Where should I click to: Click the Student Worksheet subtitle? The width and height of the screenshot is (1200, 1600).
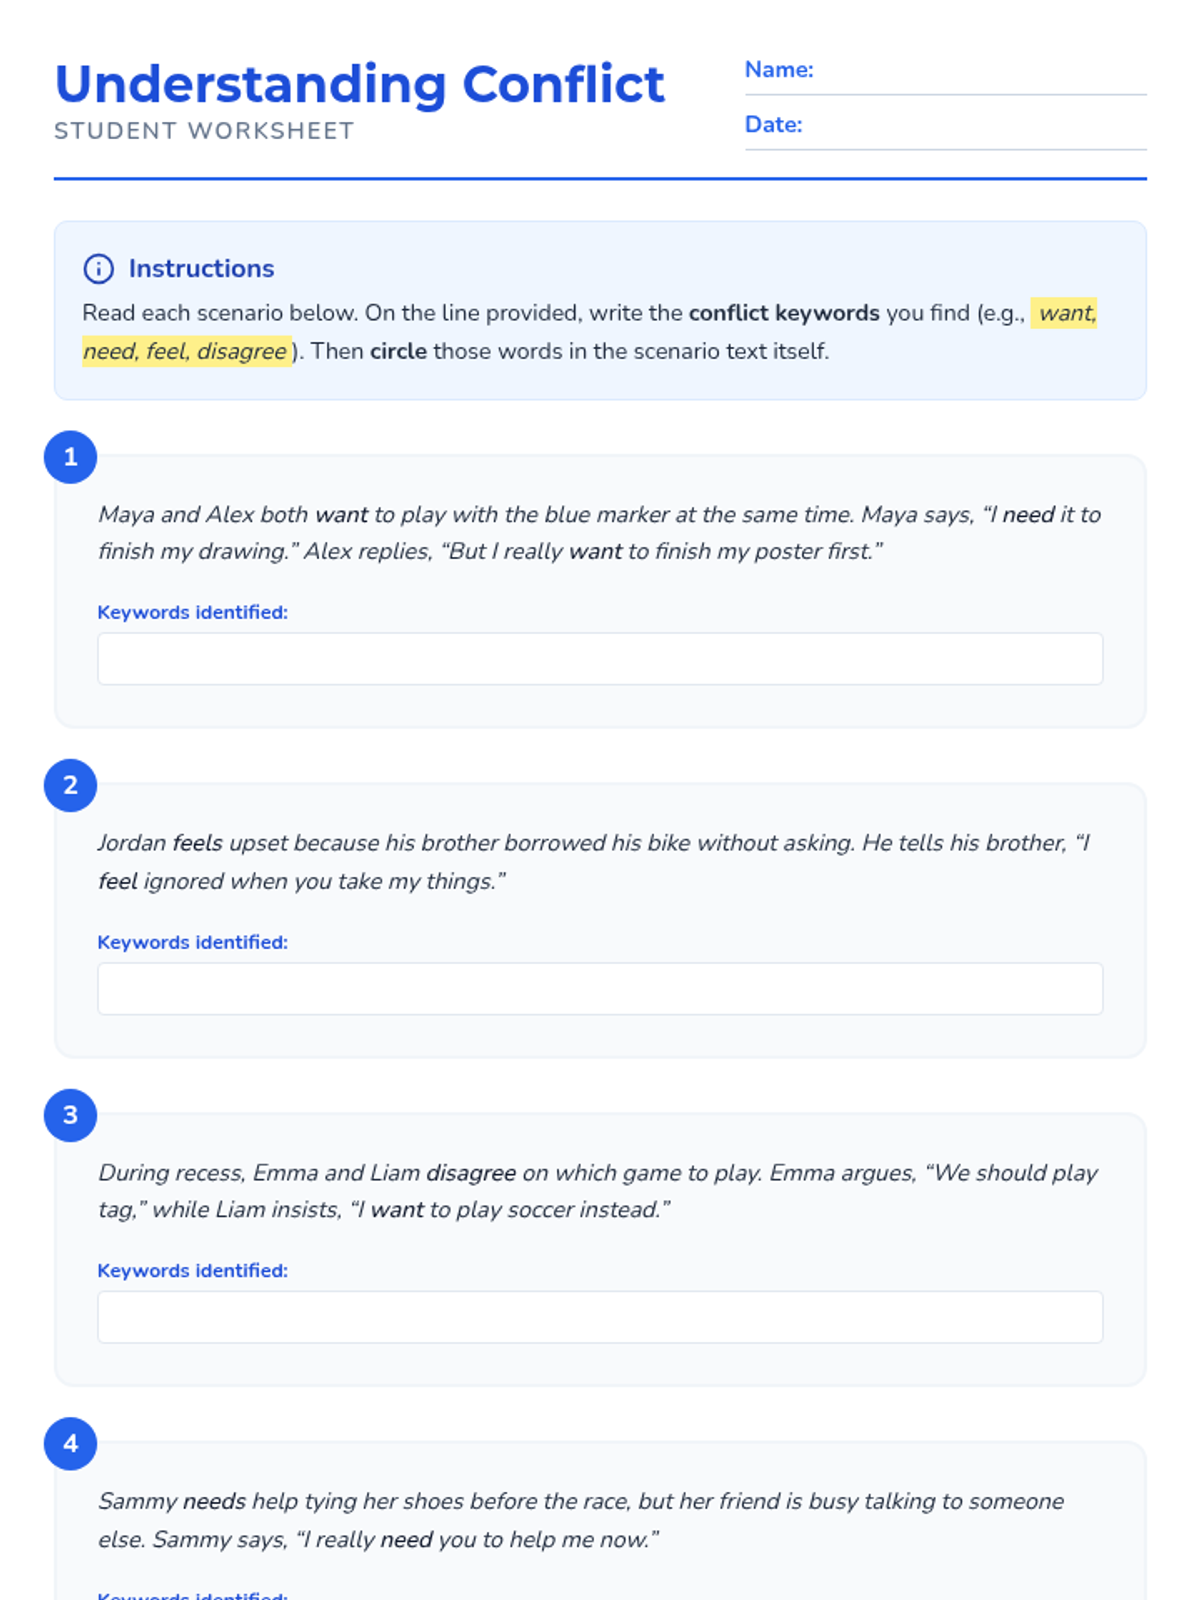click(x=204, y=131)
